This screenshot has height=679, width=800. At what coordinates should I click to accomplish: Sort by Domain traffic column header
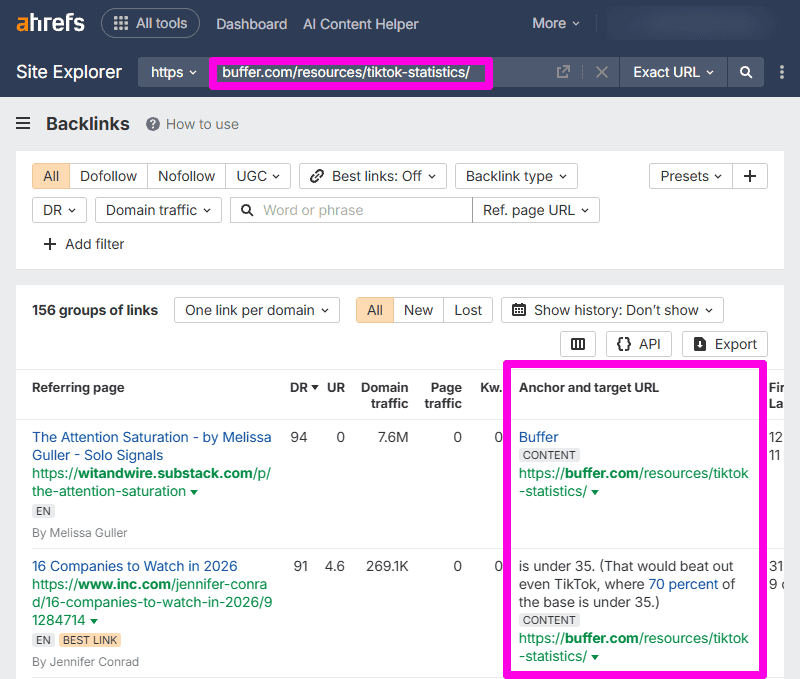[385, 395]
